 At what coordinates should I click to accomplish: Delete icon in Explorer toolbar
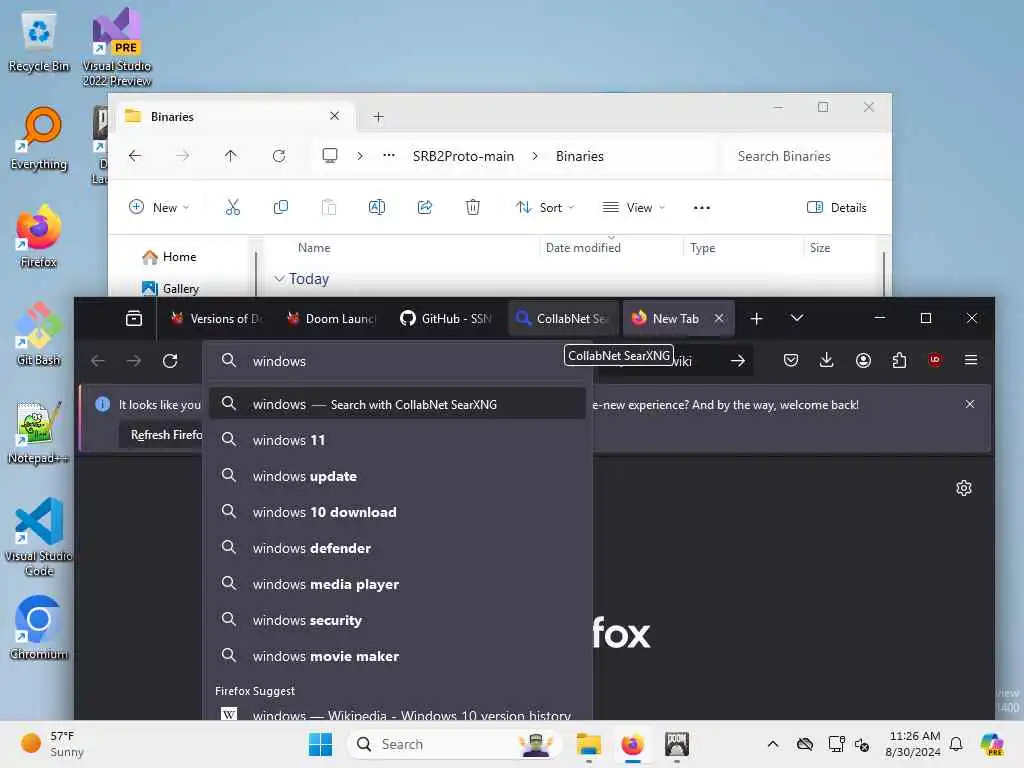(473, 208)
